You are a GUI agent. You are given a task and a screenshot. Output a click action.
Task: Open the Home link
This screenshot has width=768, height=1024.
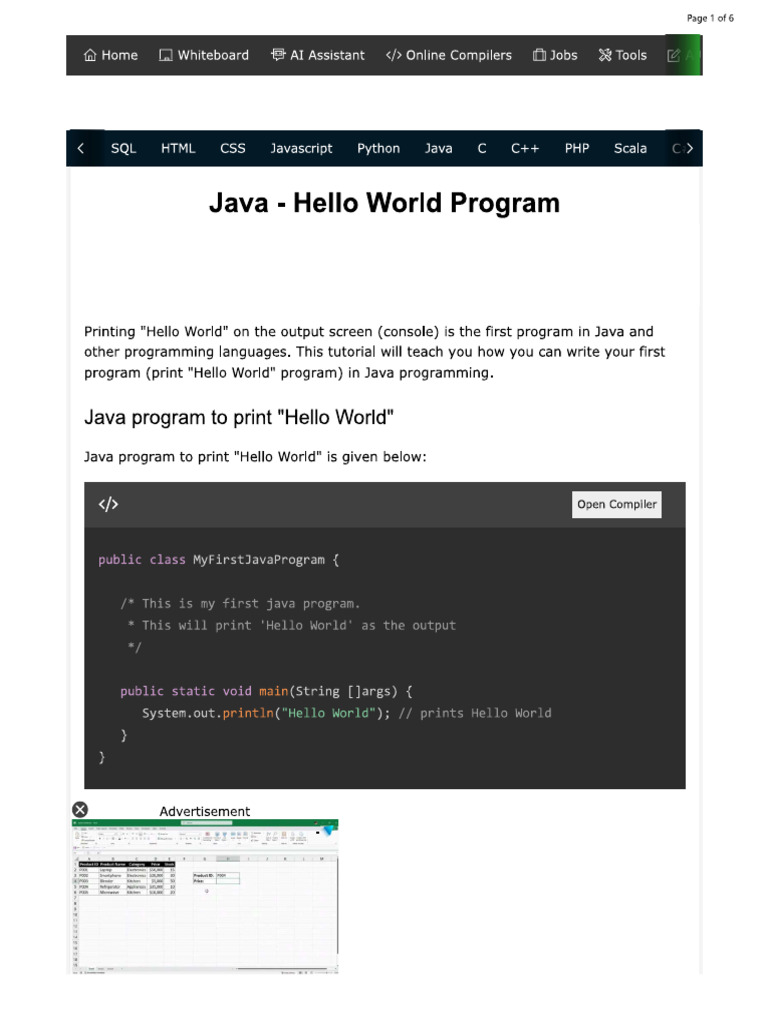(111, 55)
